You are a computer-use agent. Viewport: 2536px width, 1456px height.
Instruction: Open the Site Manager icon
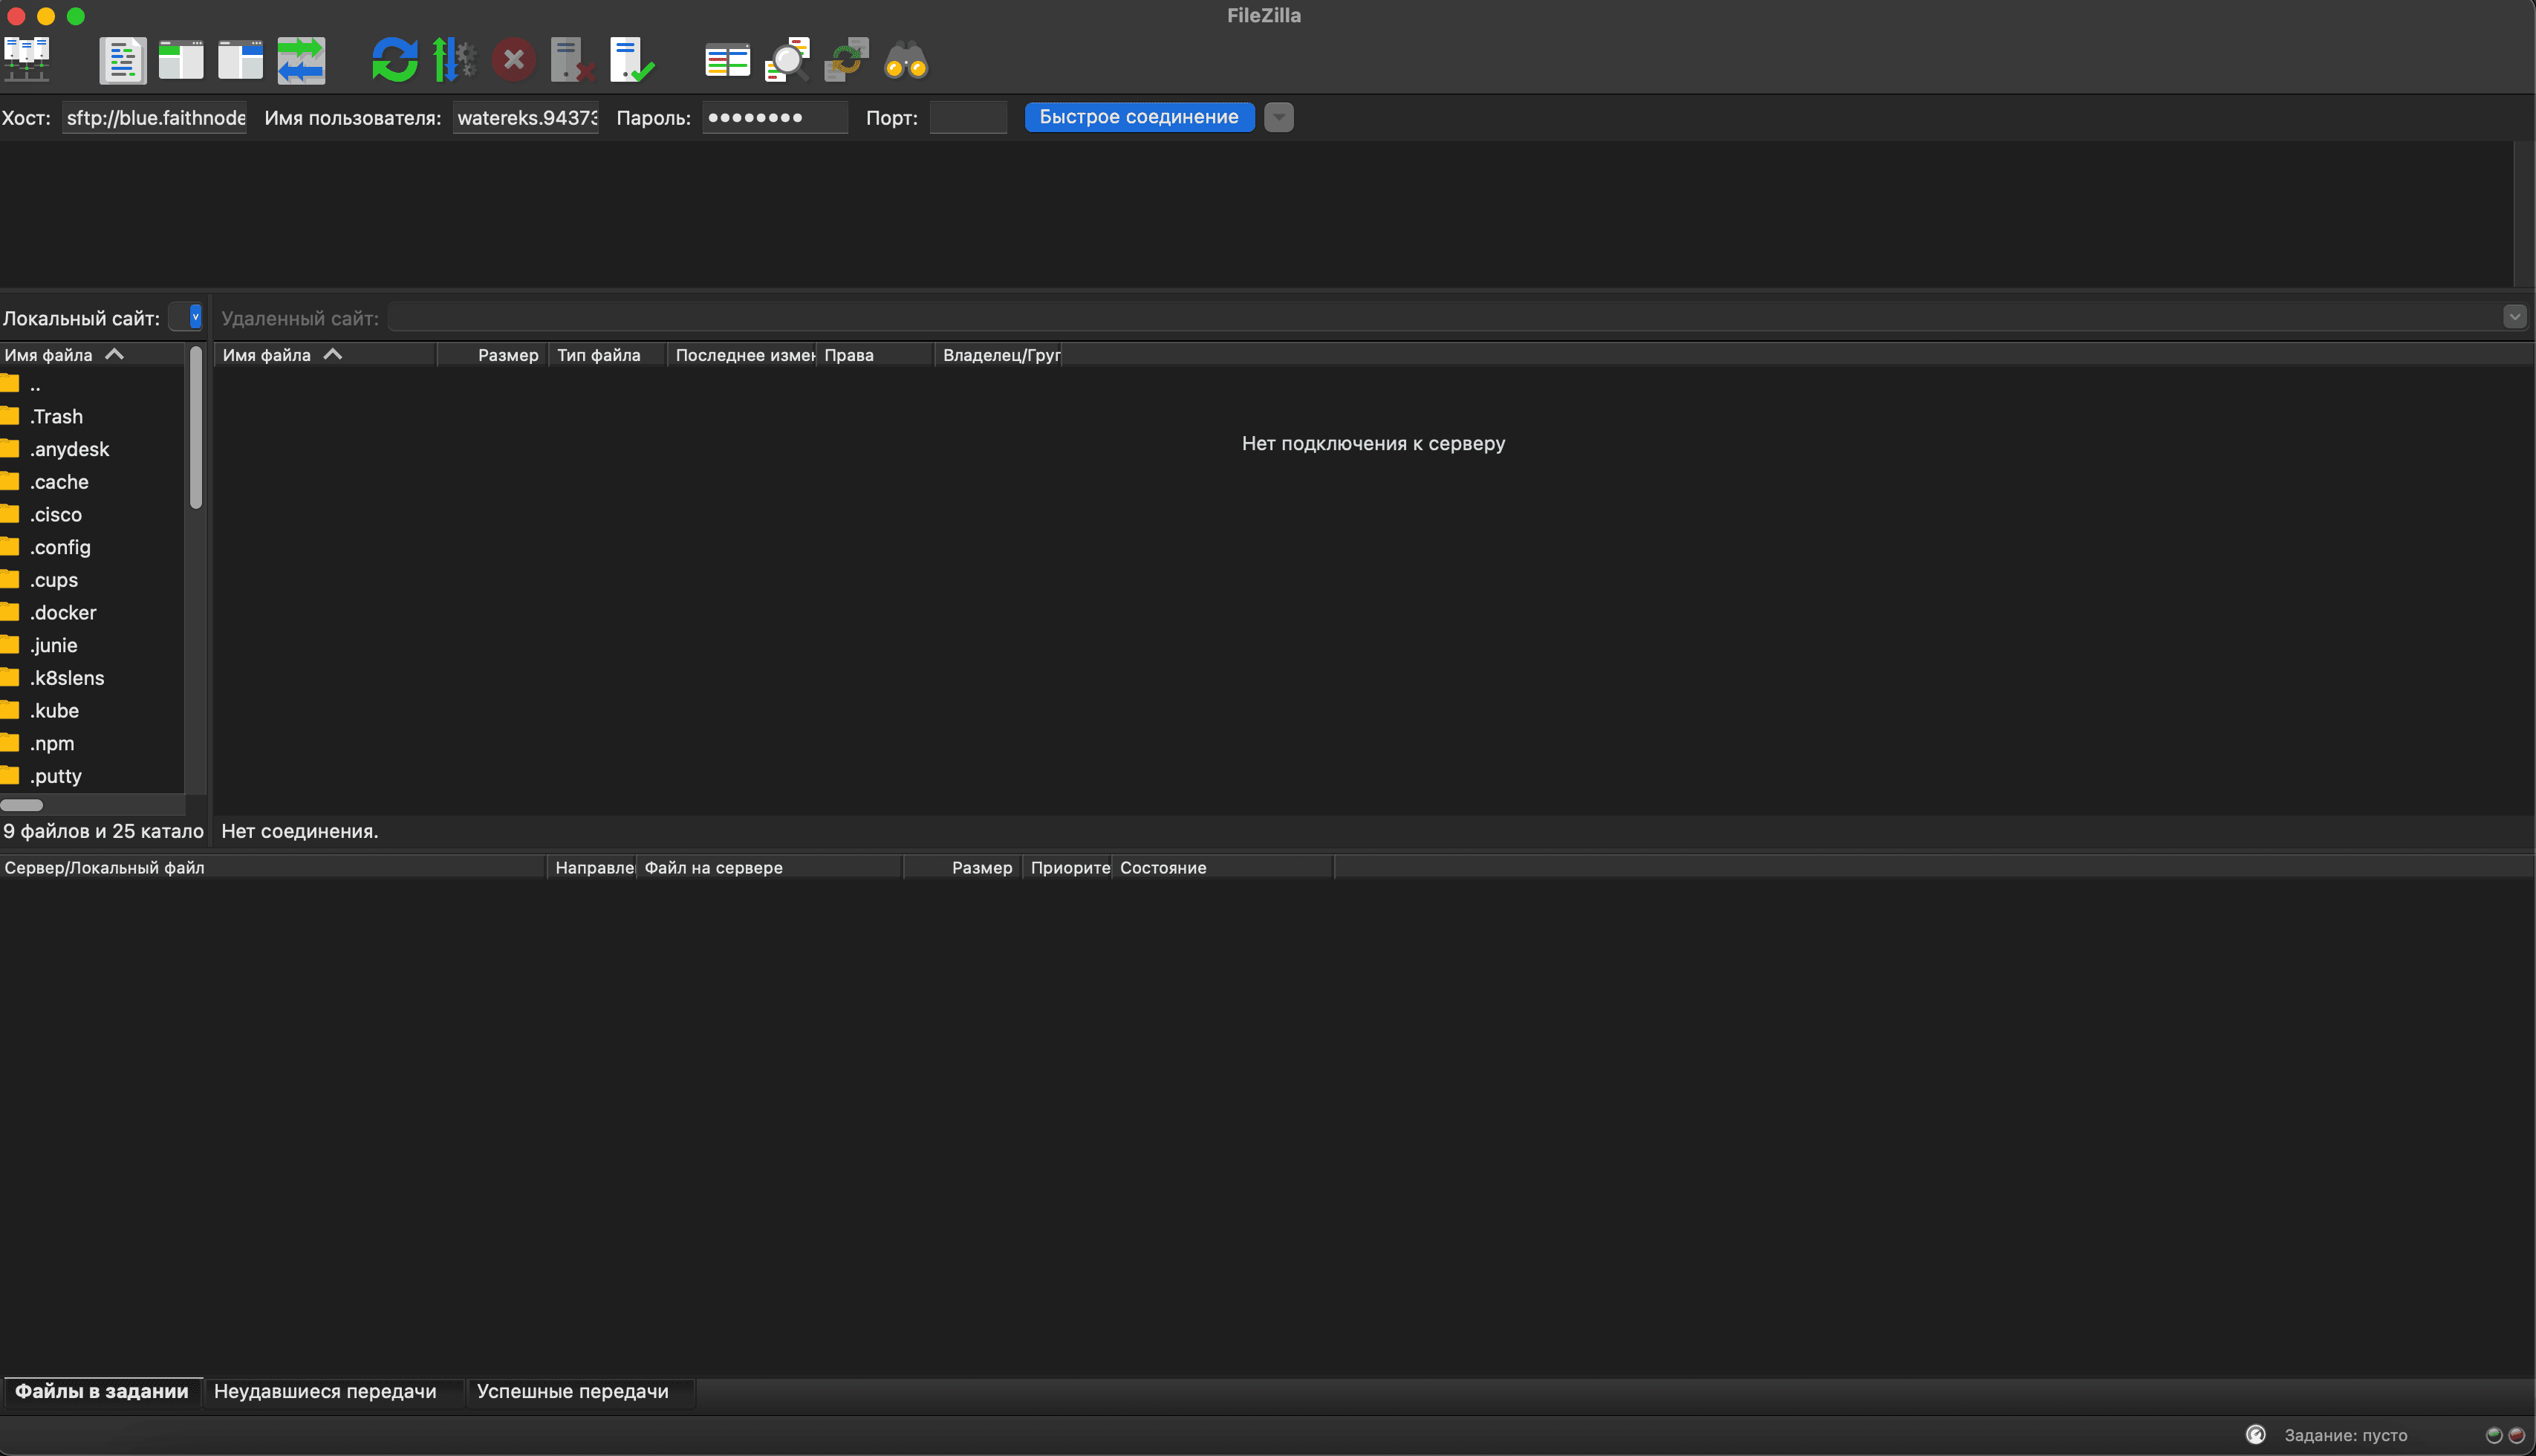(27, 60)
